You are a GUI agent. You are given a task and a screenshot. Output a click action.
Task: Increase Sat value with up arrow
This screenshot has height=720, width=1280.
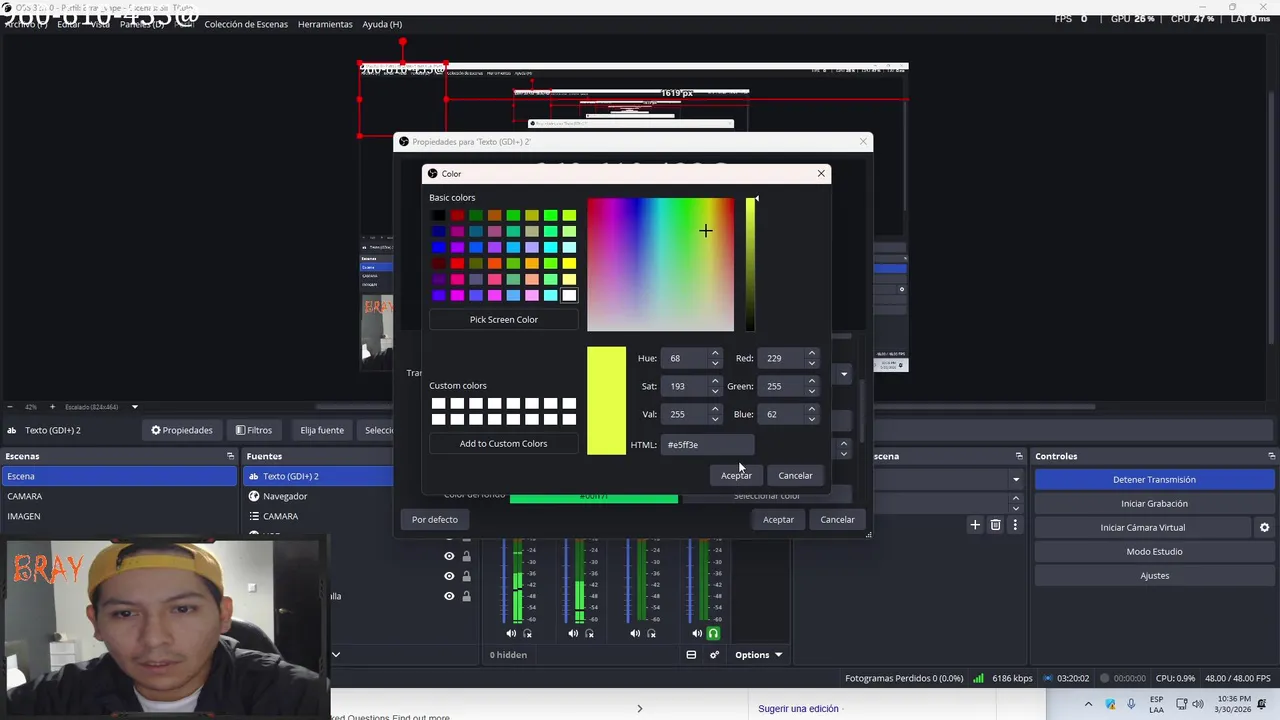point(715,381)
